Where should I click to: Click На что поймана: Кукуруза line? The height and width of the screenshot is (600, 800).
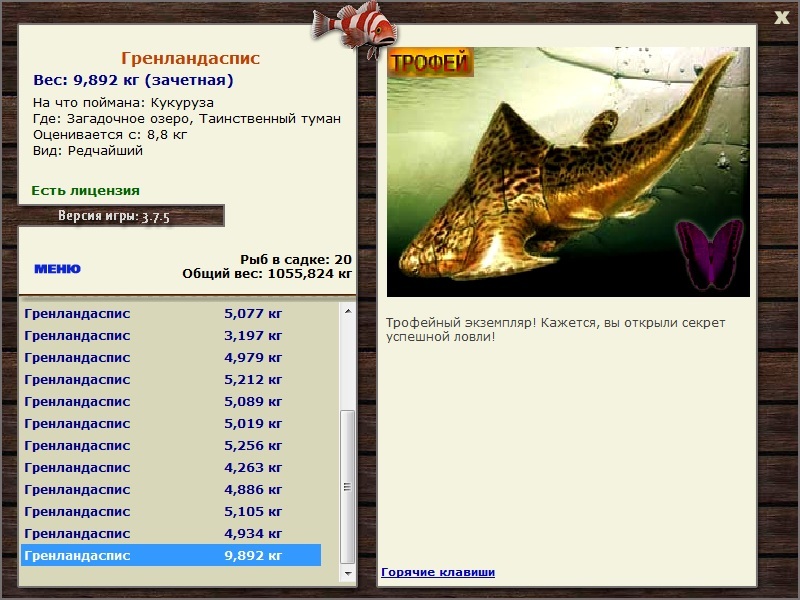point(123,103)
